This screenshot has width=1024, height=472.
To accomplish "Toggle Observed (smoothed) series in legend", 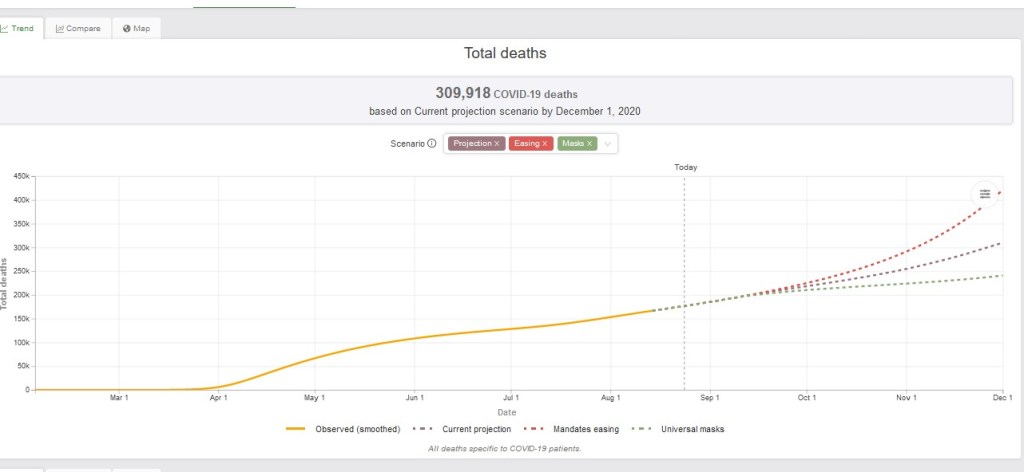I will (357, 429).
